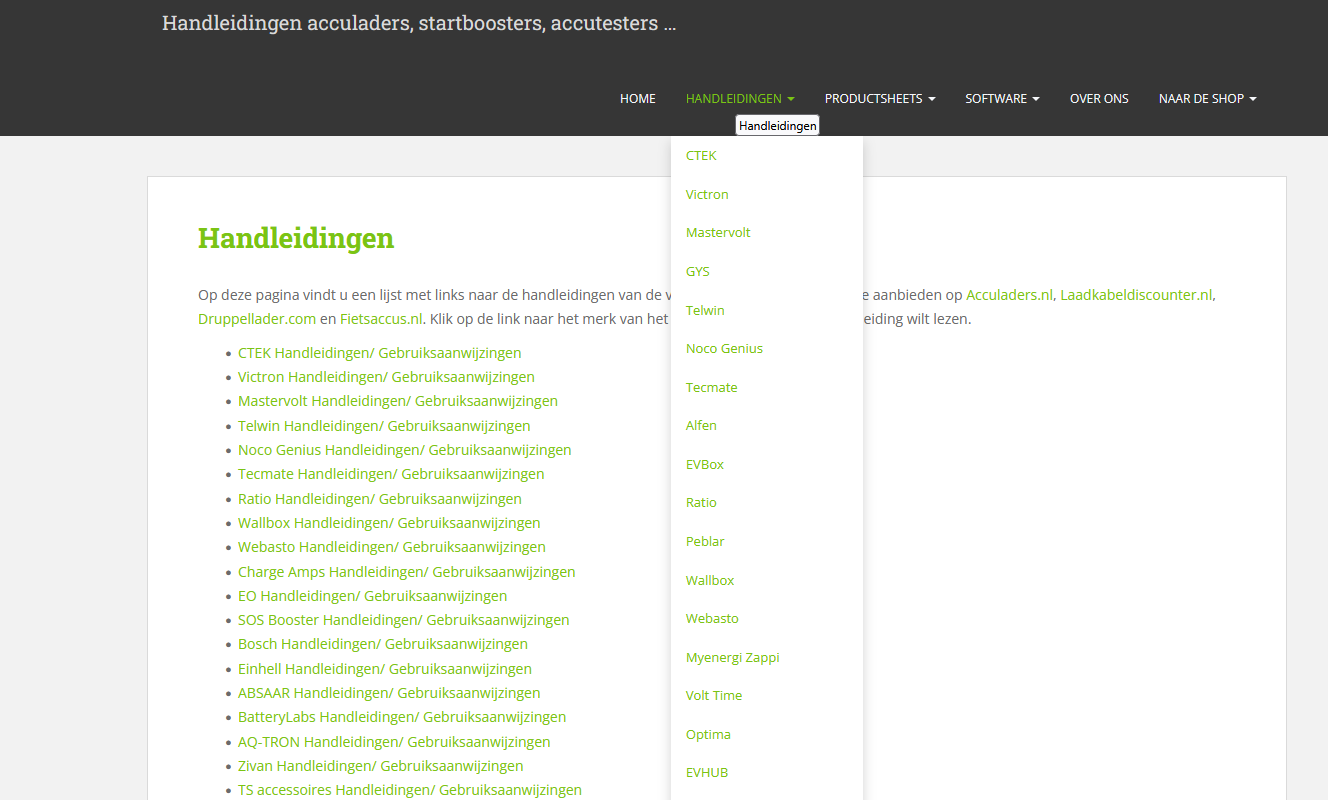Visit the Laadkabeldiscounter.nl link
The width and height of the screenshot is (1328, 800).
click(1137, 295)
